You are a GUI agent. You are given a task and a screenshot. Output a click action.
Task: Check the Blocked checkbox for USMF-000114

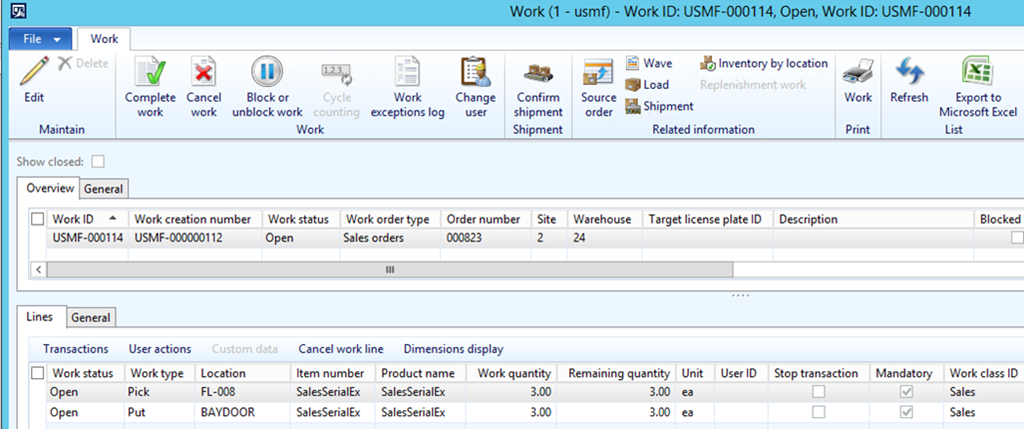pyautogui.click(x=1016, y=238)
